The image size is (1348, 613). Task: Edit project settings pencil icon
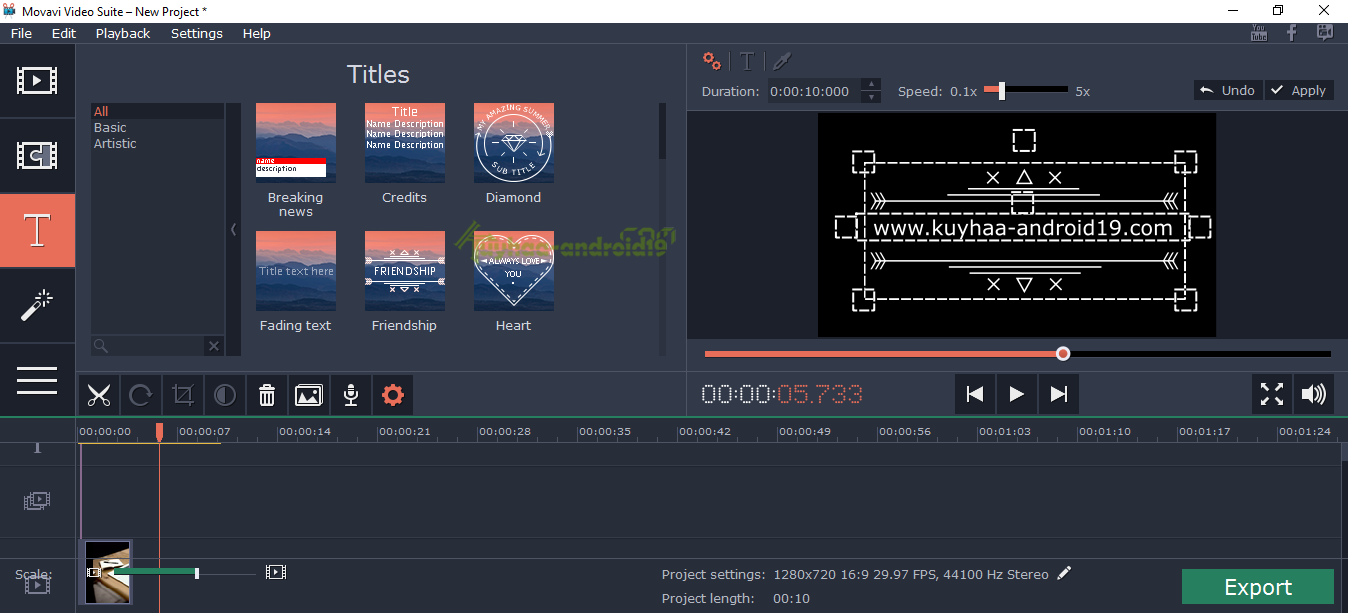pyautogui.click(x=1064, y=573)
